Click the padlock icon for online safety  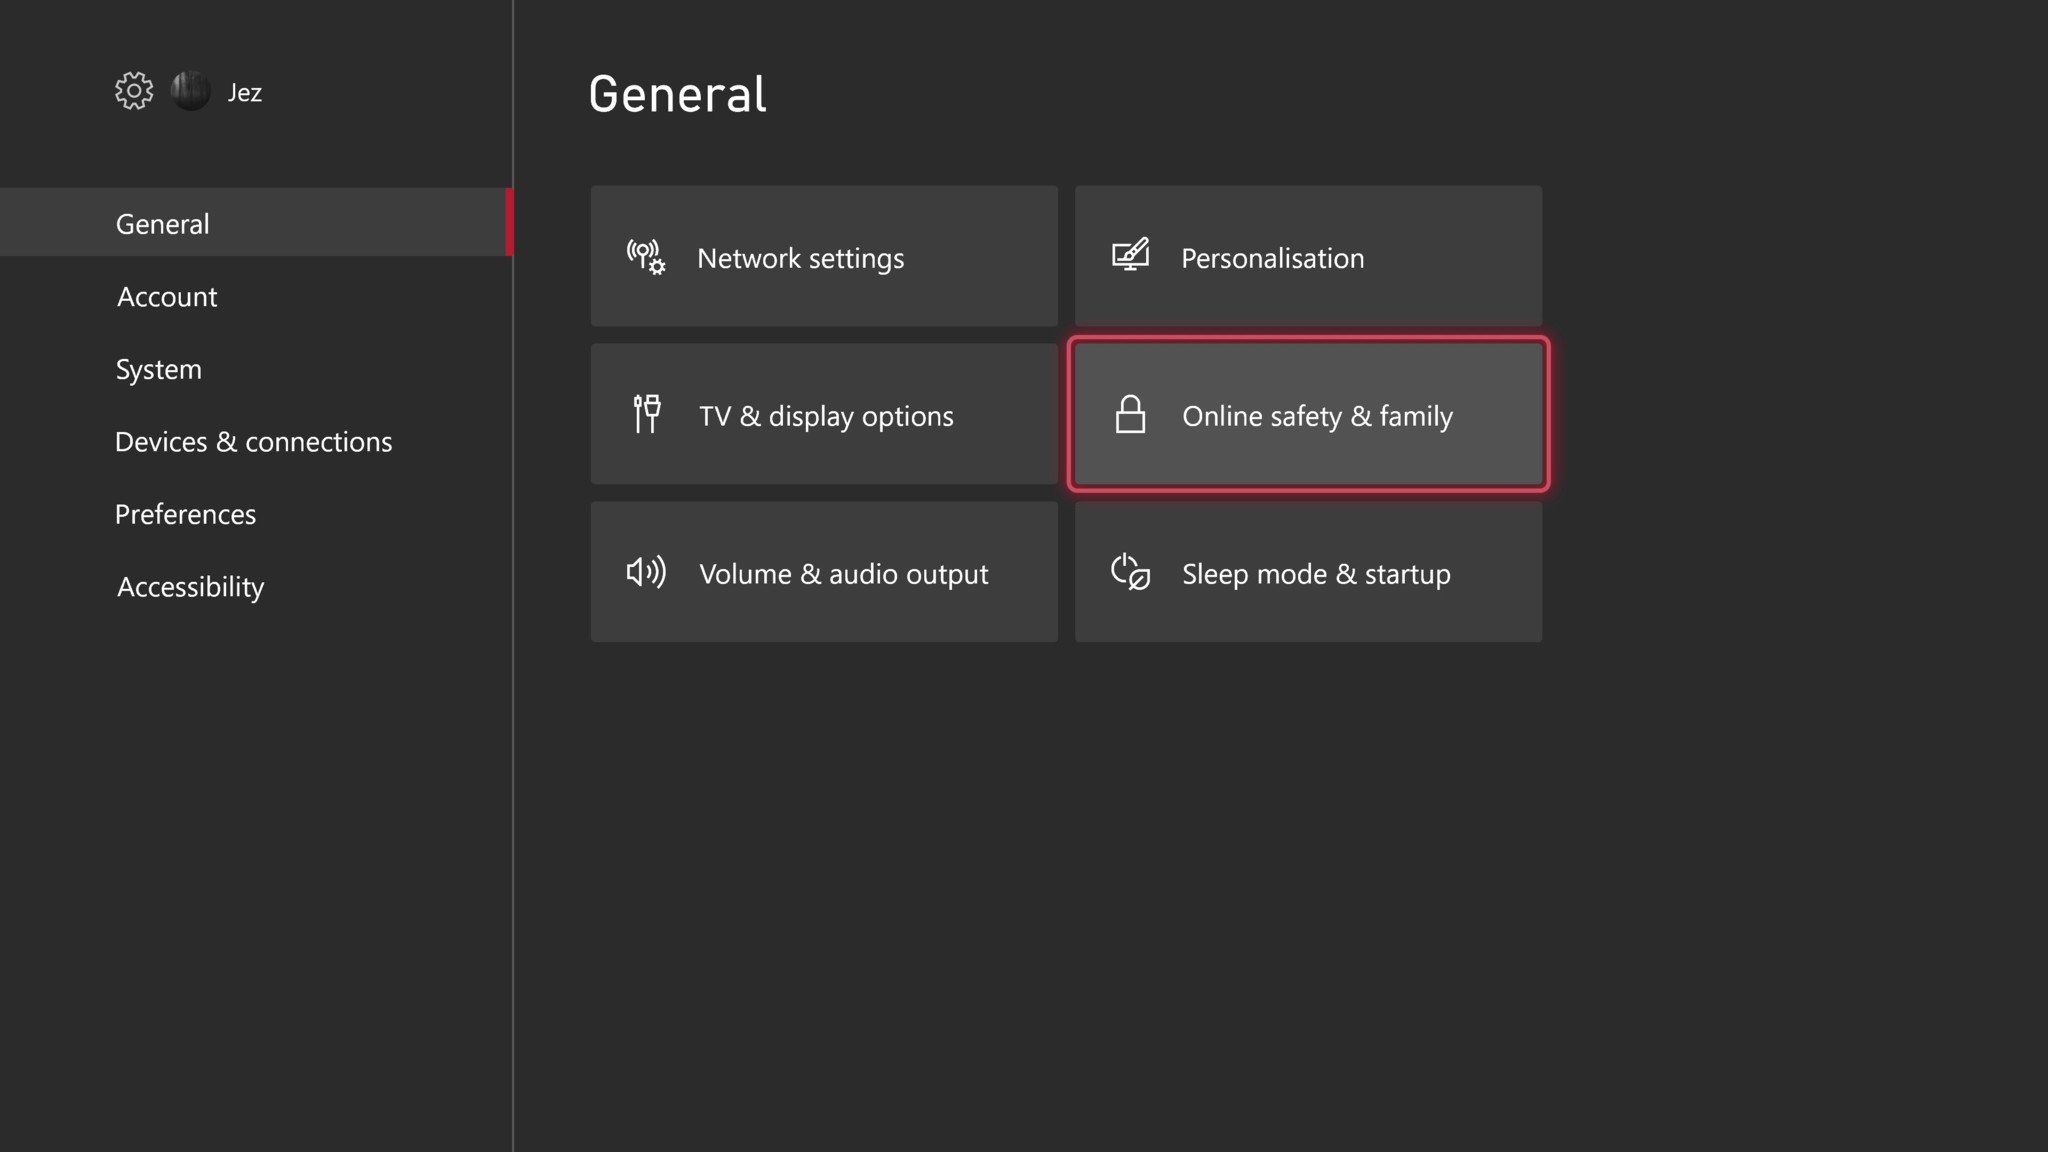pyautogui.click(x=1130, y=414)
